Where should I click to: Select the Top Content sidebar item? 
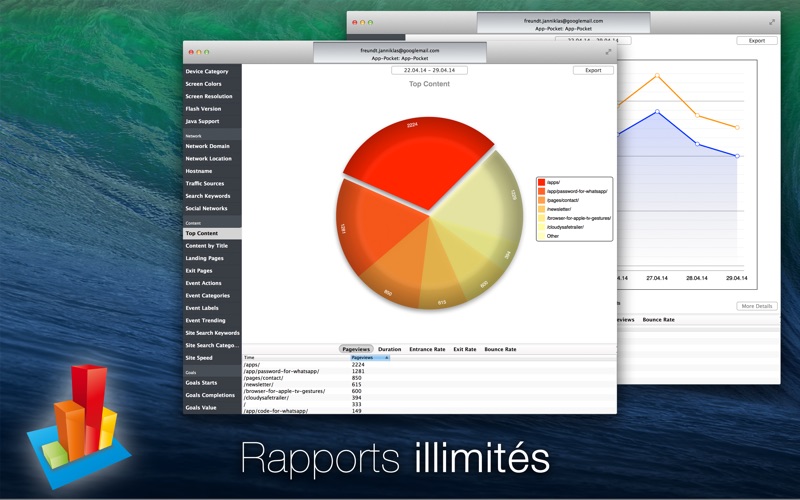(x=212, y=233)
